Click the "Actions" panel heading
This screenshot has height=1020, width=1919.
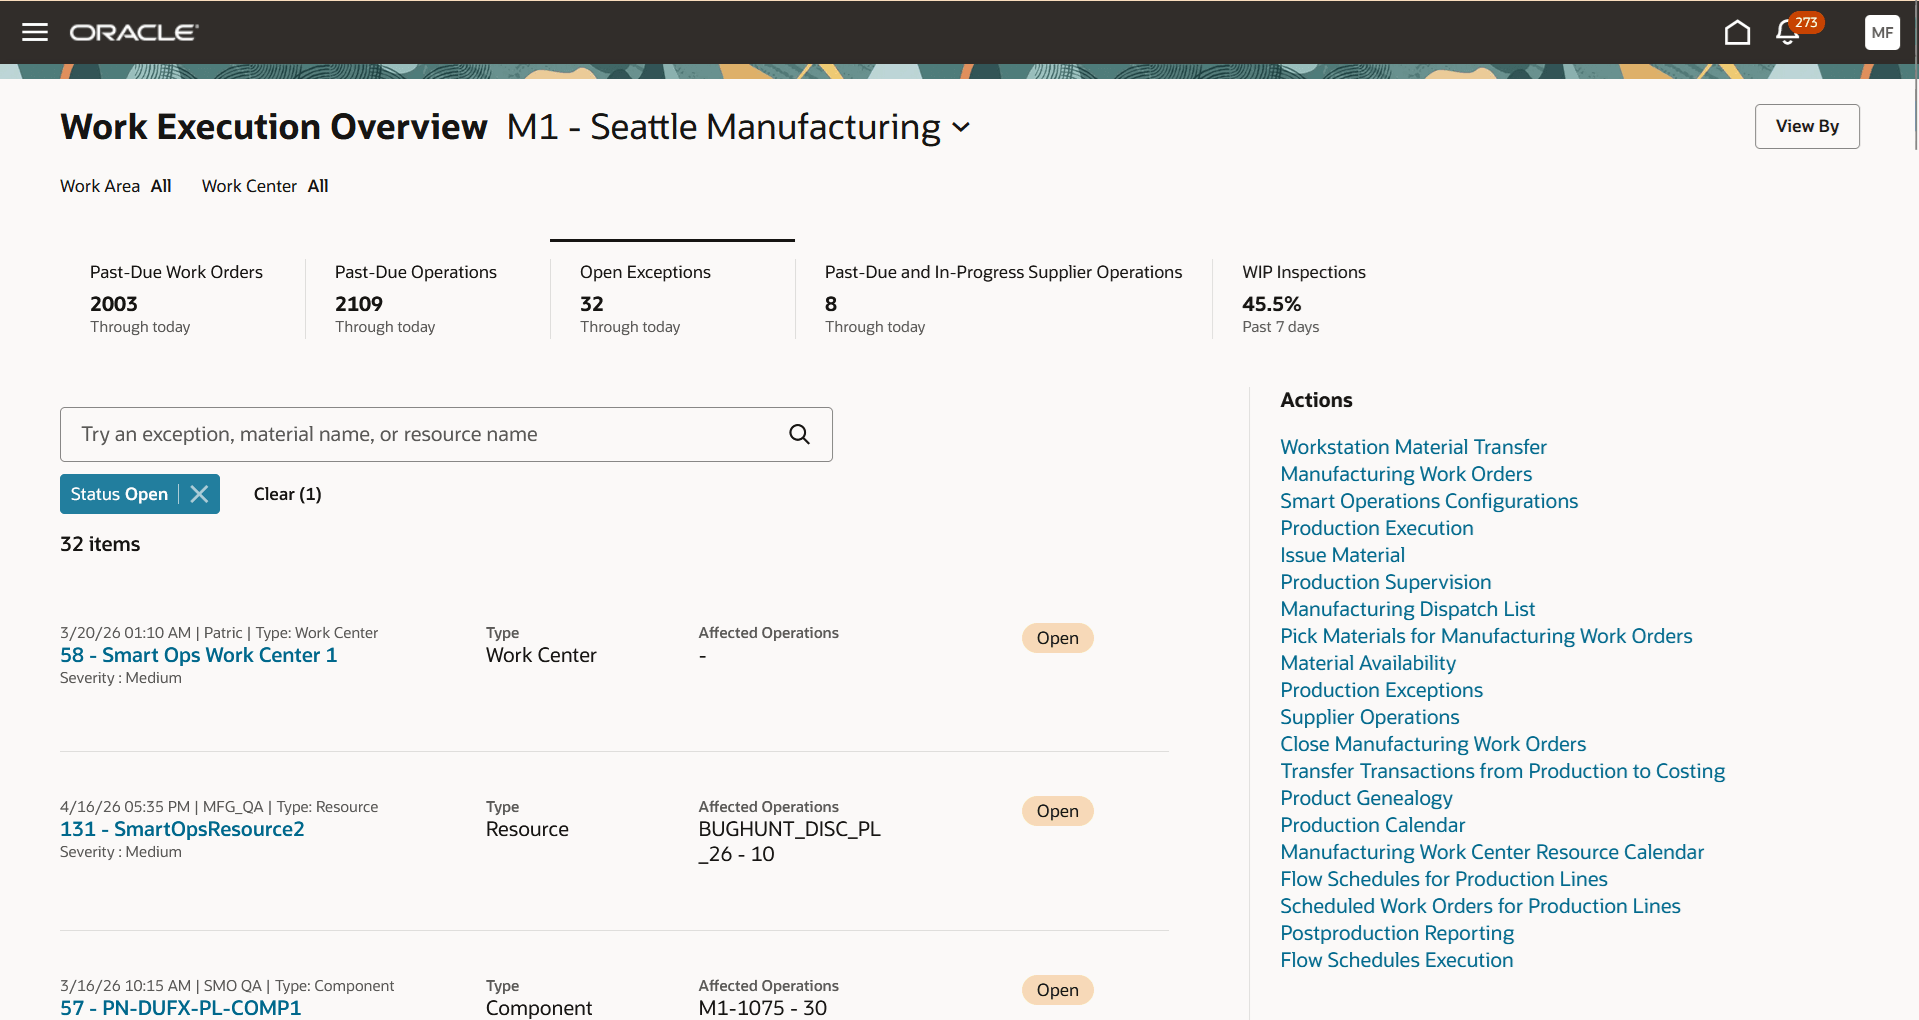1316,400
